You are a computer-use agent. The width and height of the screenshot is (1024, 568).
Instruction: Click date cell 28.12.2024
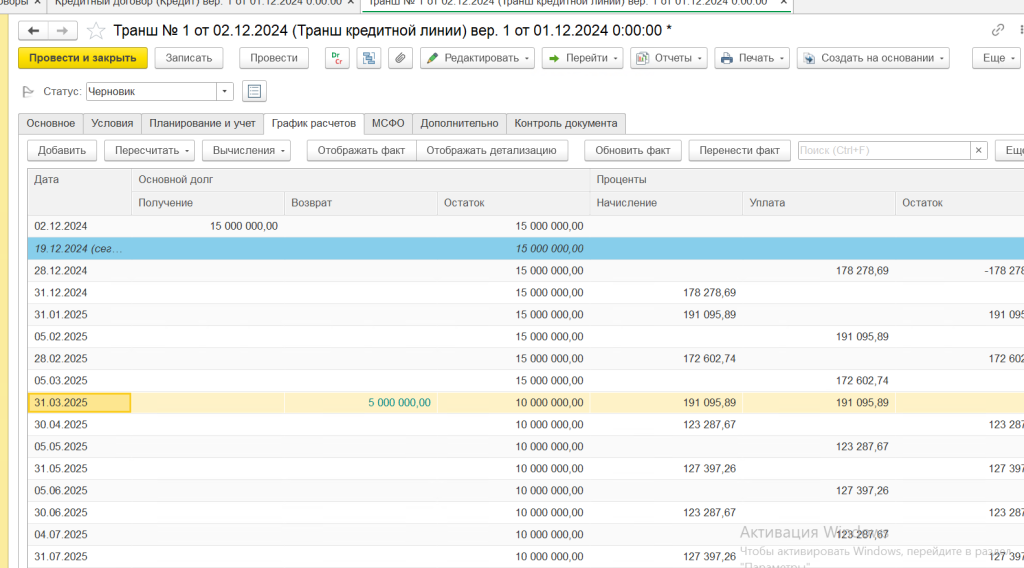pos(79,270)
